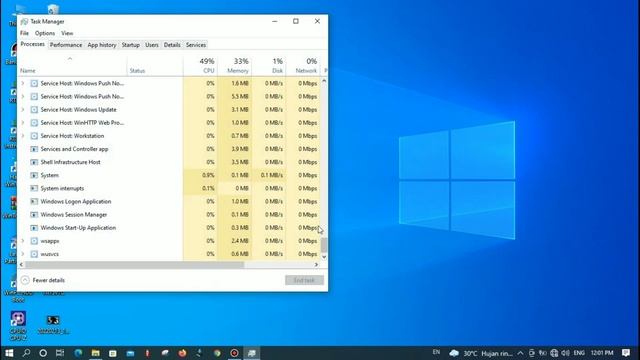Open the network icon in the system tray
The width and height of the screenshot is (640, 360).
[x=554, y=353]
